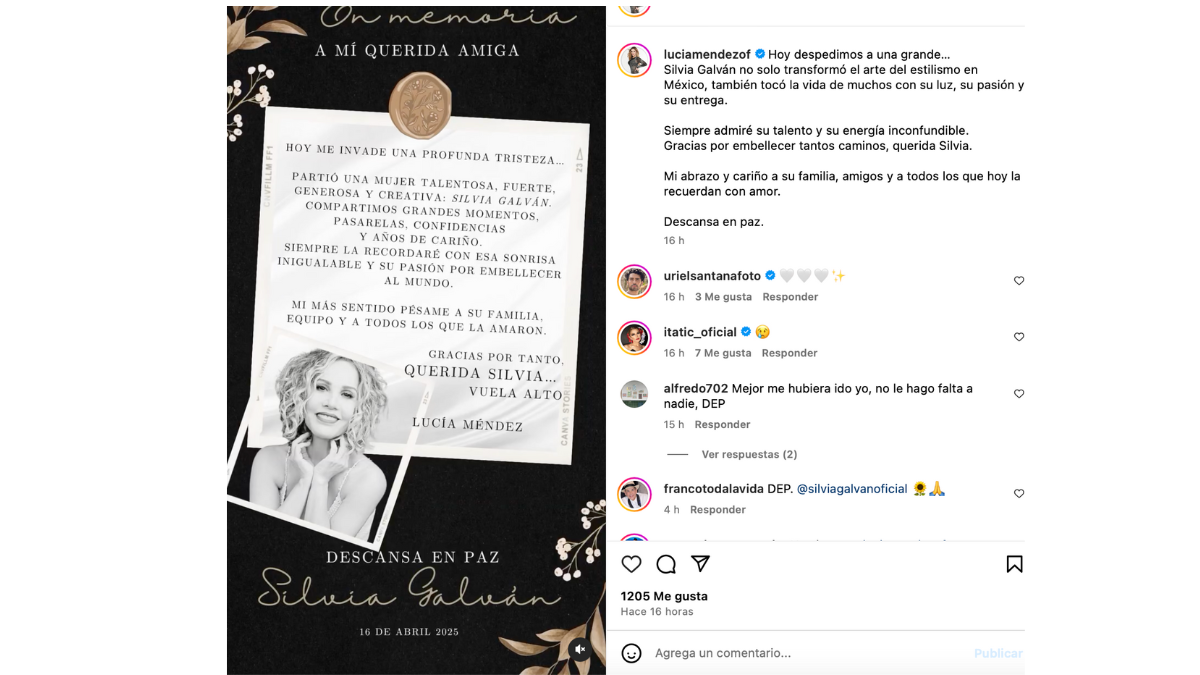Click Publicar to post comment
Image resolution: width=1200 pixels, height=675 pixels.
998,653
